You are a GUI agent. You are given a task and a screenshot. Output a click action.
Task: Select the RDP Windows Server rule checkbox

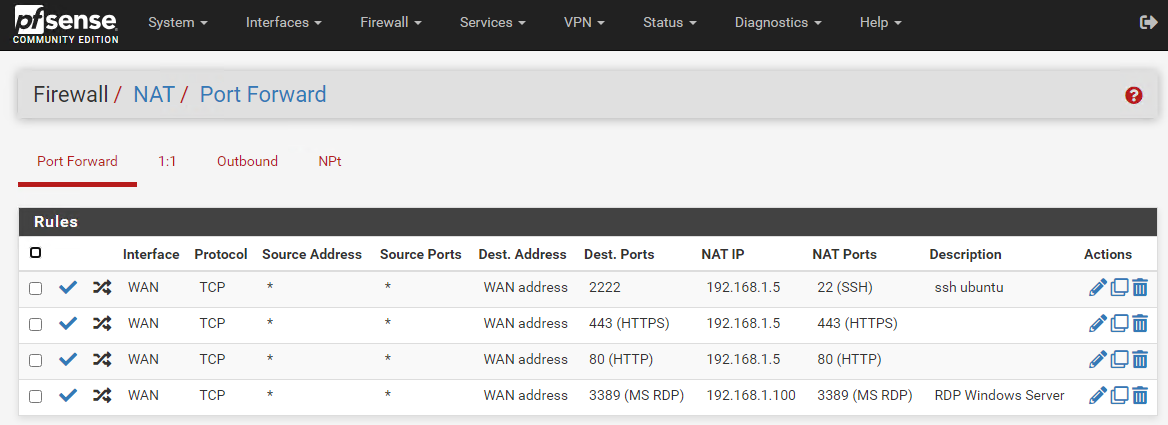pos(36,396)
